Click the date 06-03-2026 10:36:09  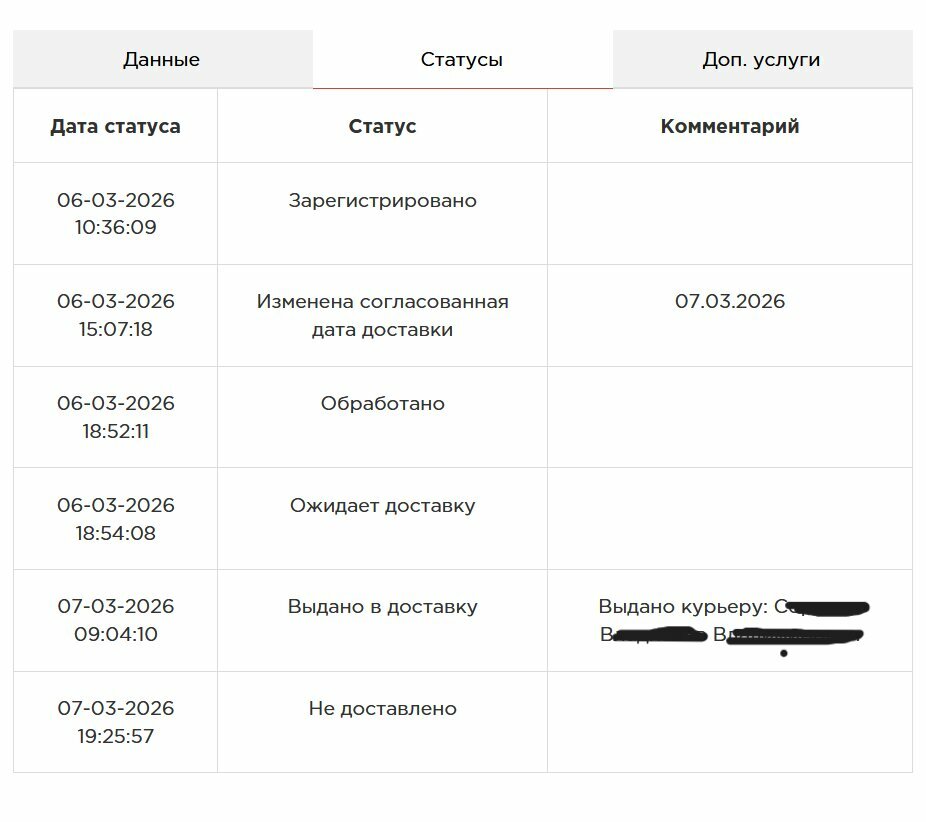(x=116, y=214)
